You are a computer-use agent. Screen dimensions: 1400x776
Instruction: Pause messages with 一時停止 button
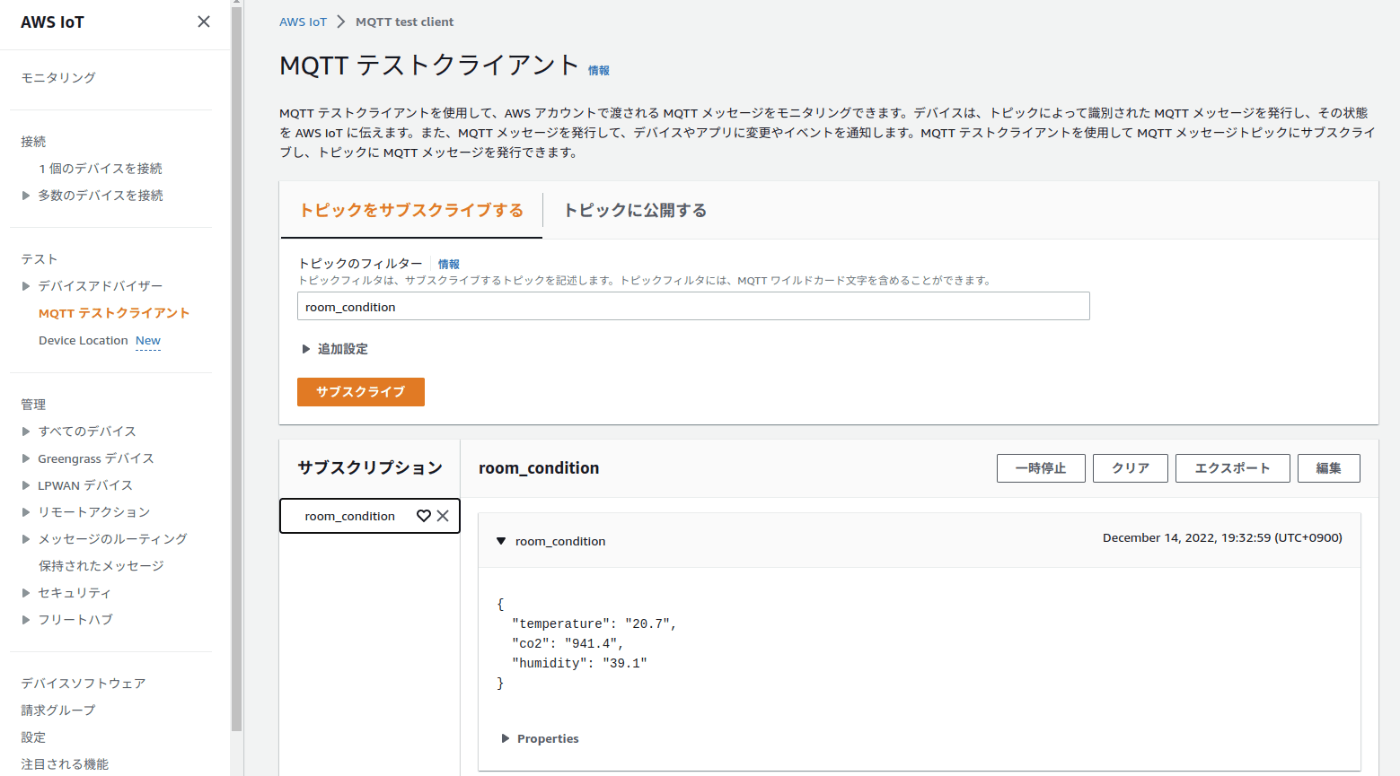point(1041,468)
